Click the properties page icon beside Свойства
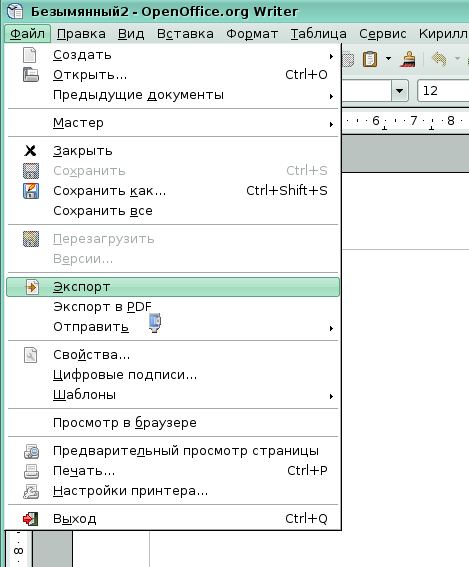 pyautogui.click(x=30, y=355)
